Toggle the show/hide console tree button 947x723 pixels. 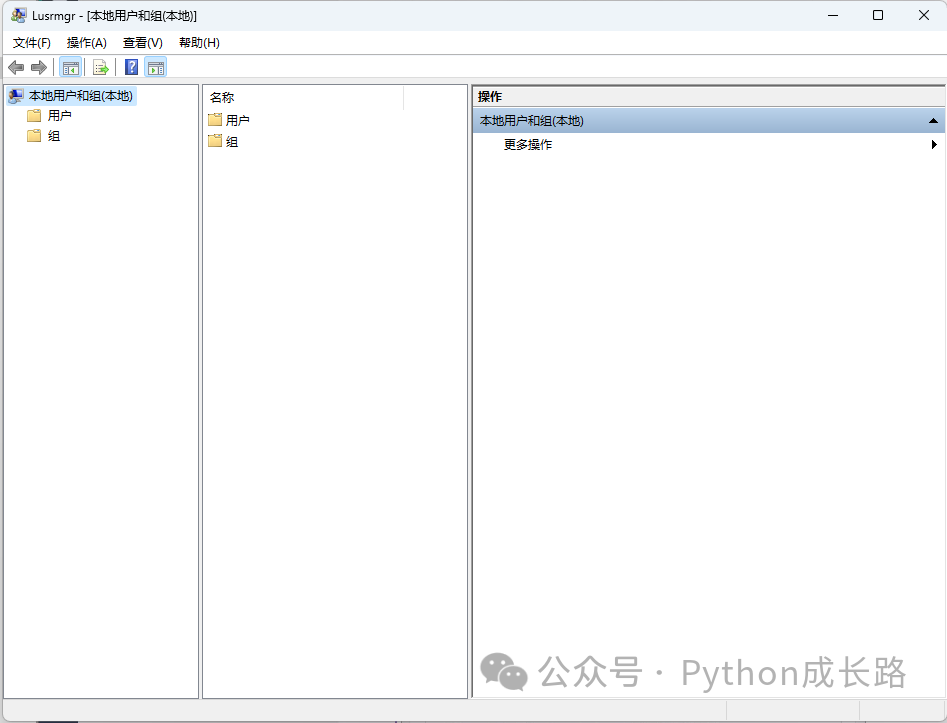coord(70,67)
